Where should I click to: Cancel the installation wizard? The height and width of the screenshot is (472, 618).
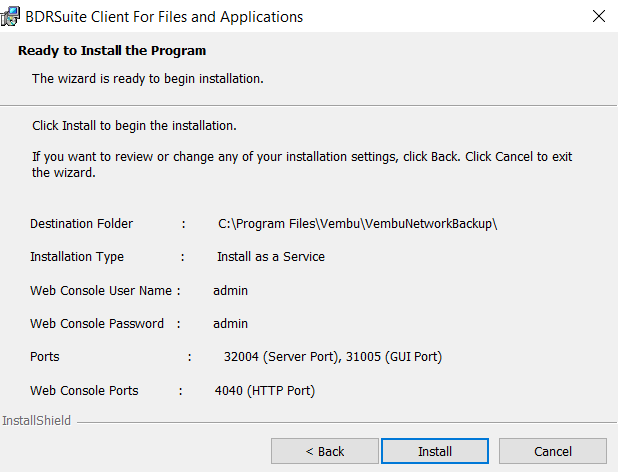553,451
